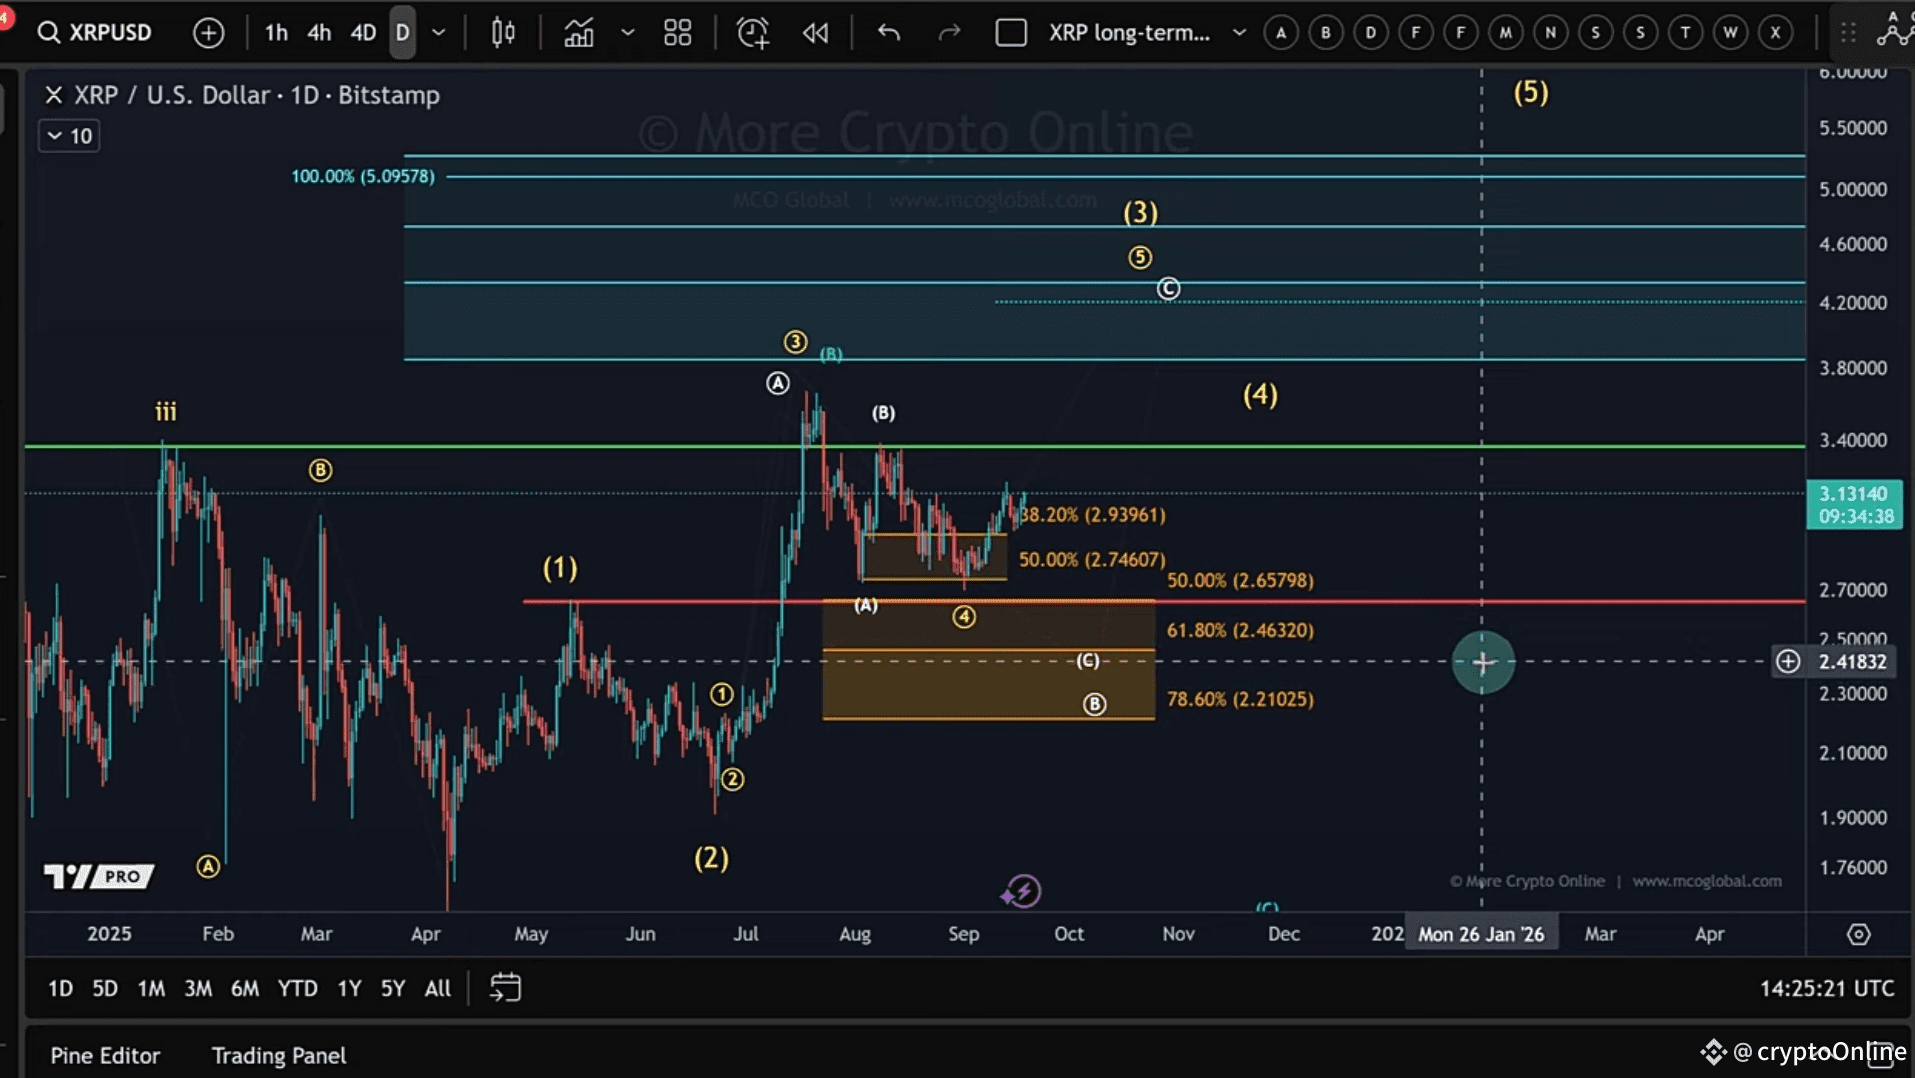
Task: Switch to the Trading Panel
Action: [278, 1055]
